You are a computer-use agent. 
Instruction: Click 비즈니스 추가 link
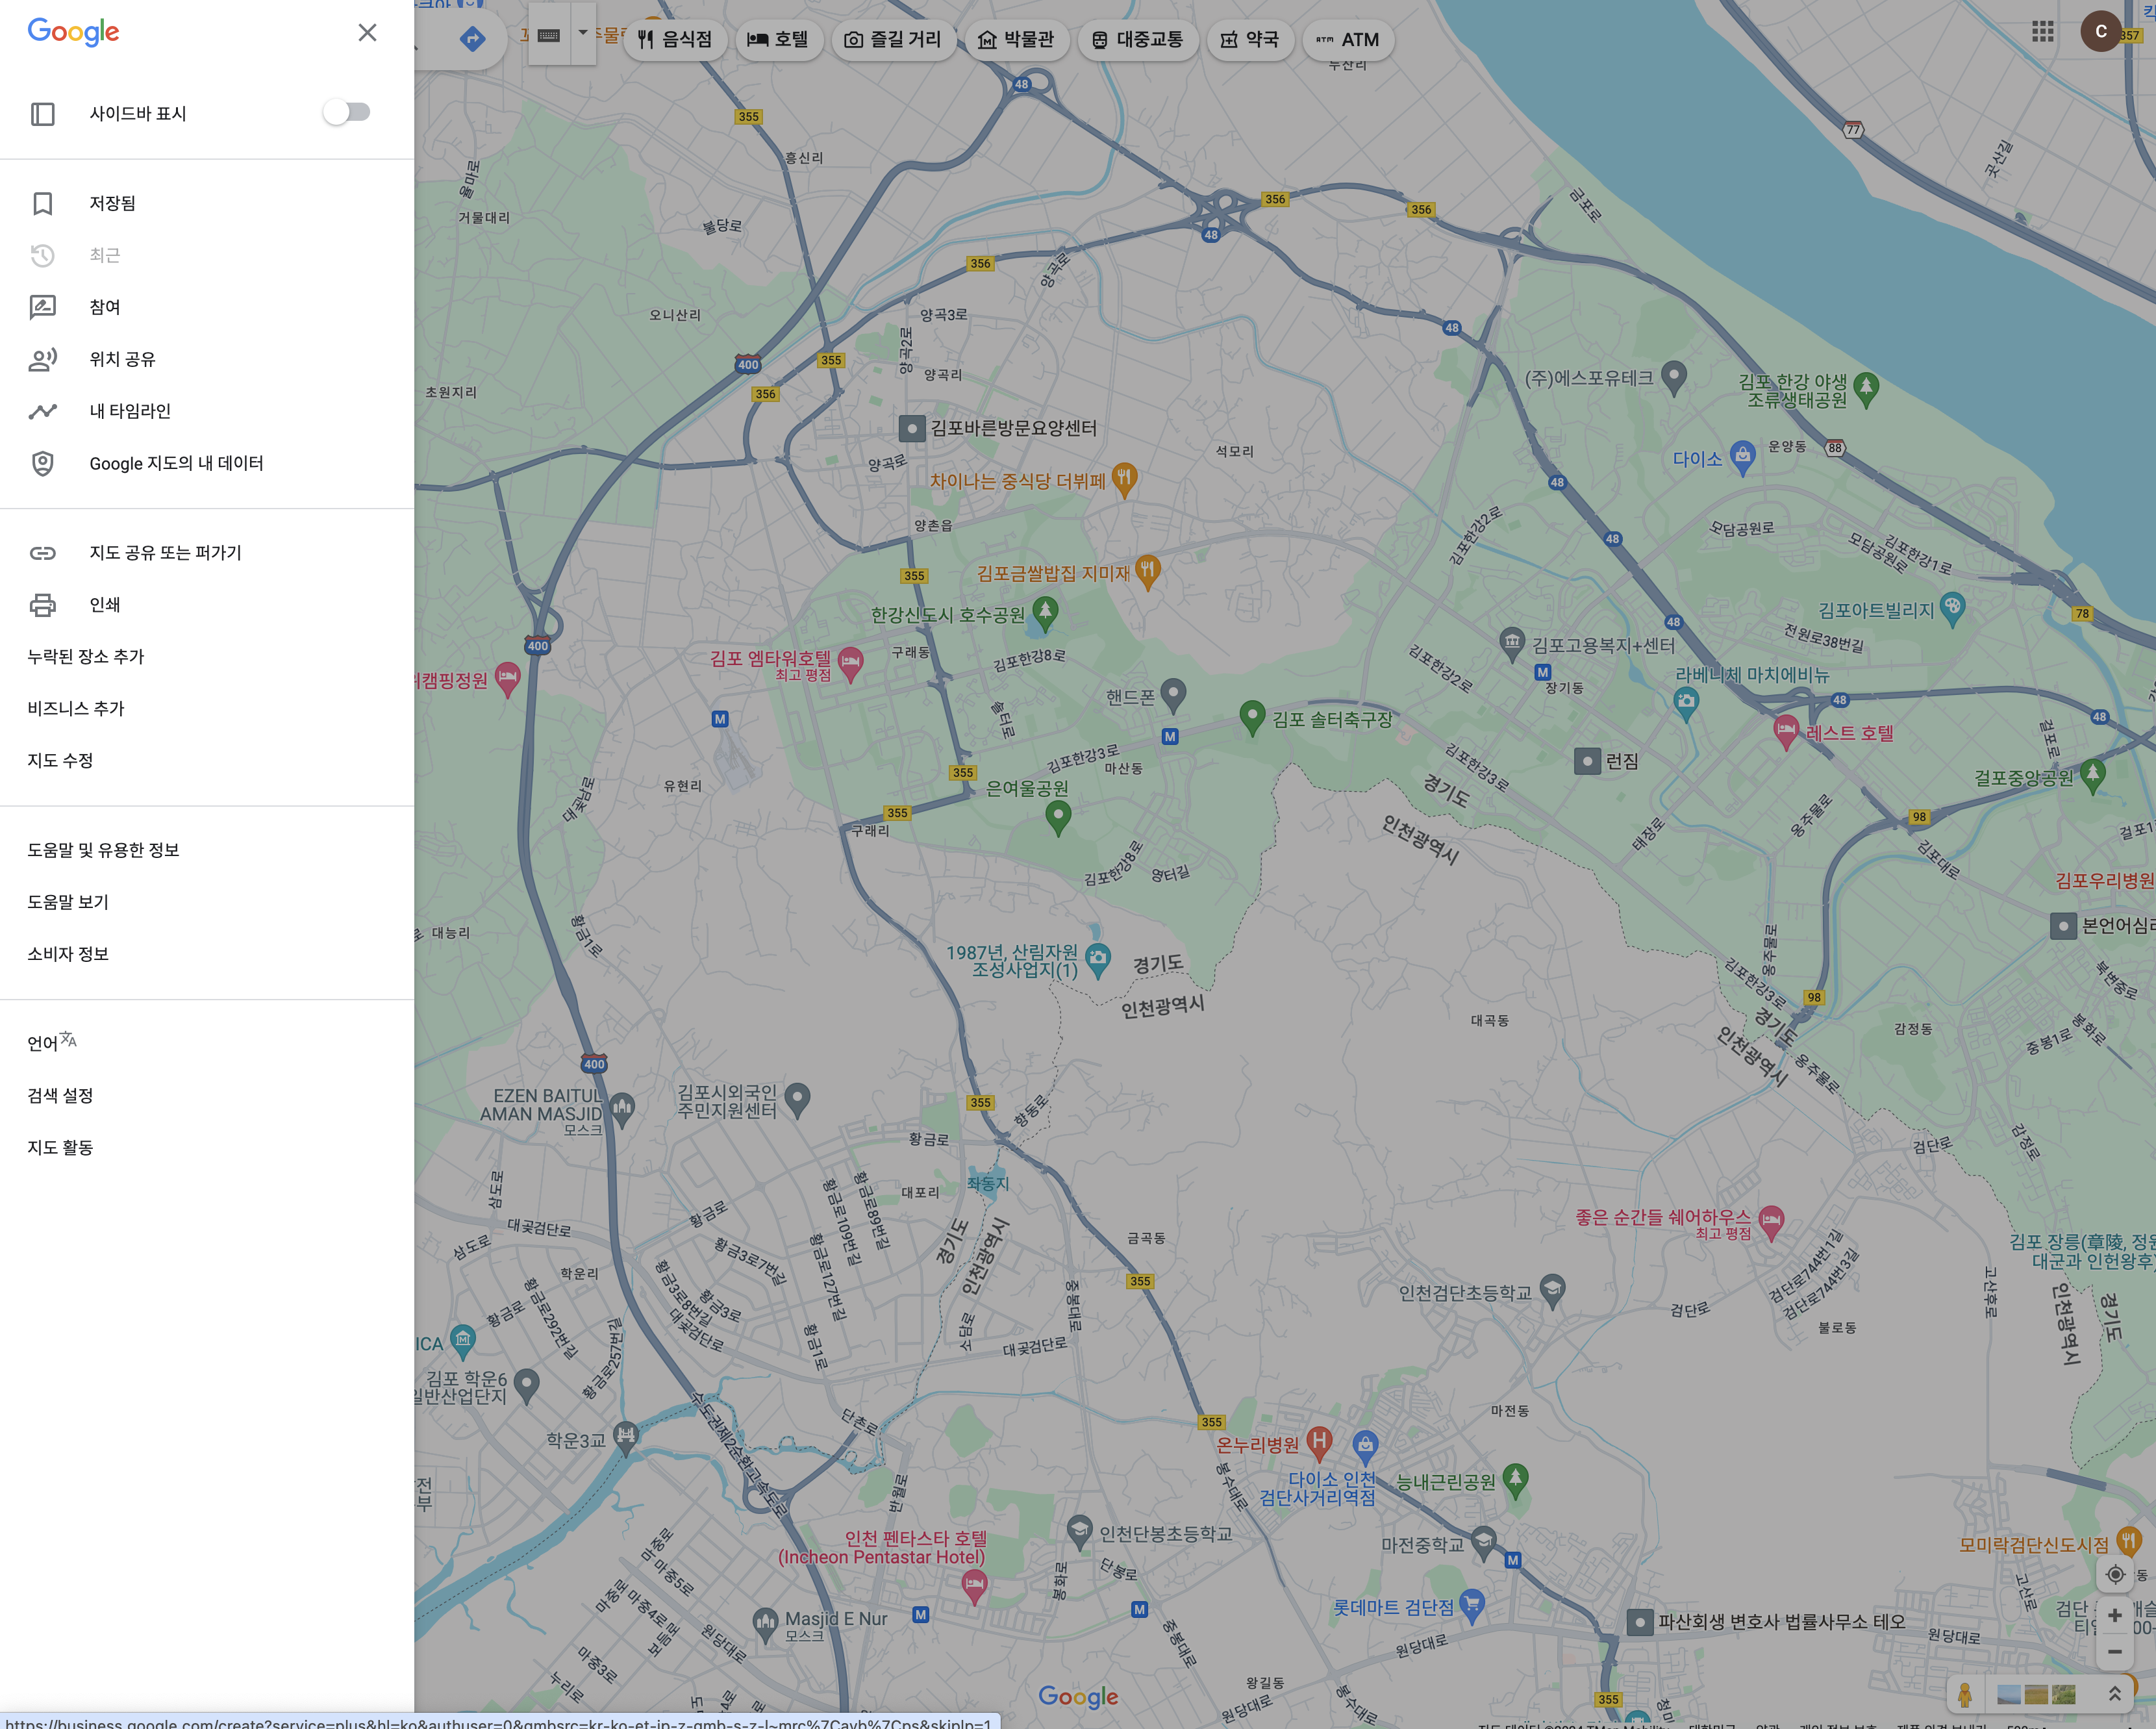pos(76,708)
